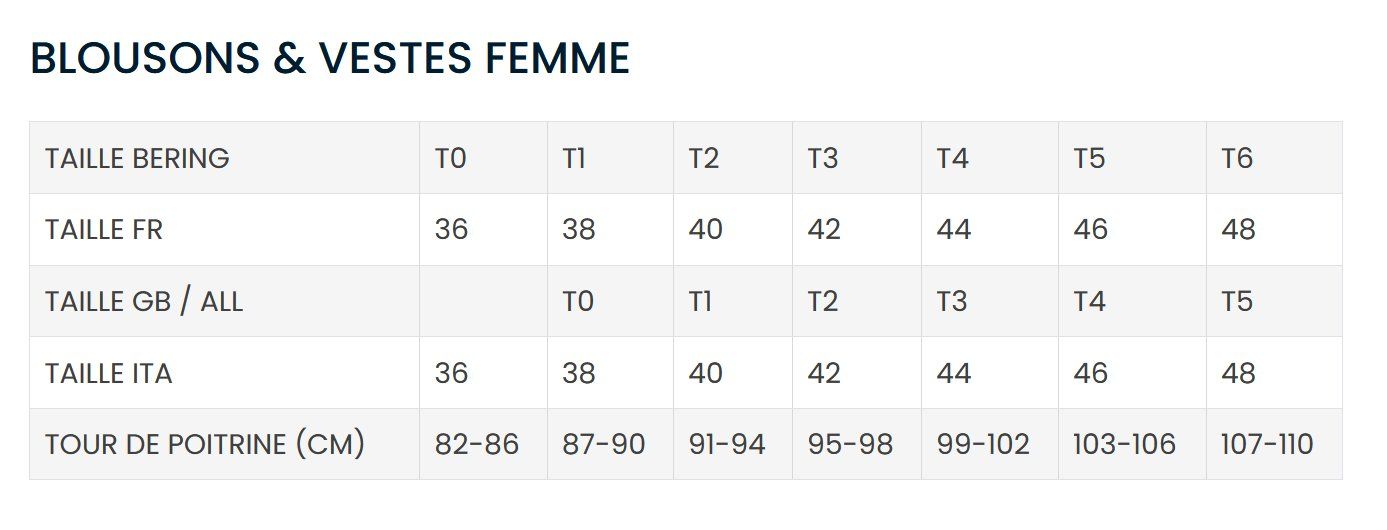The image size is (1387, 530).
Task: Select the TAILLE GB / ALL label
Action: pyautogui.click(x=144, y=301)
